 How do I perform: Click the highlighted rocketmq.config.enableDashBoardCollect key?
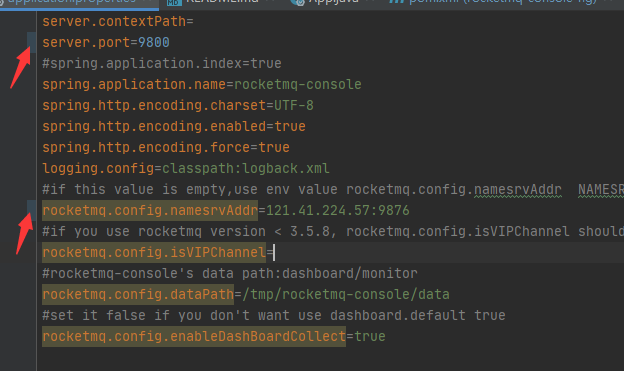(194, 337)
